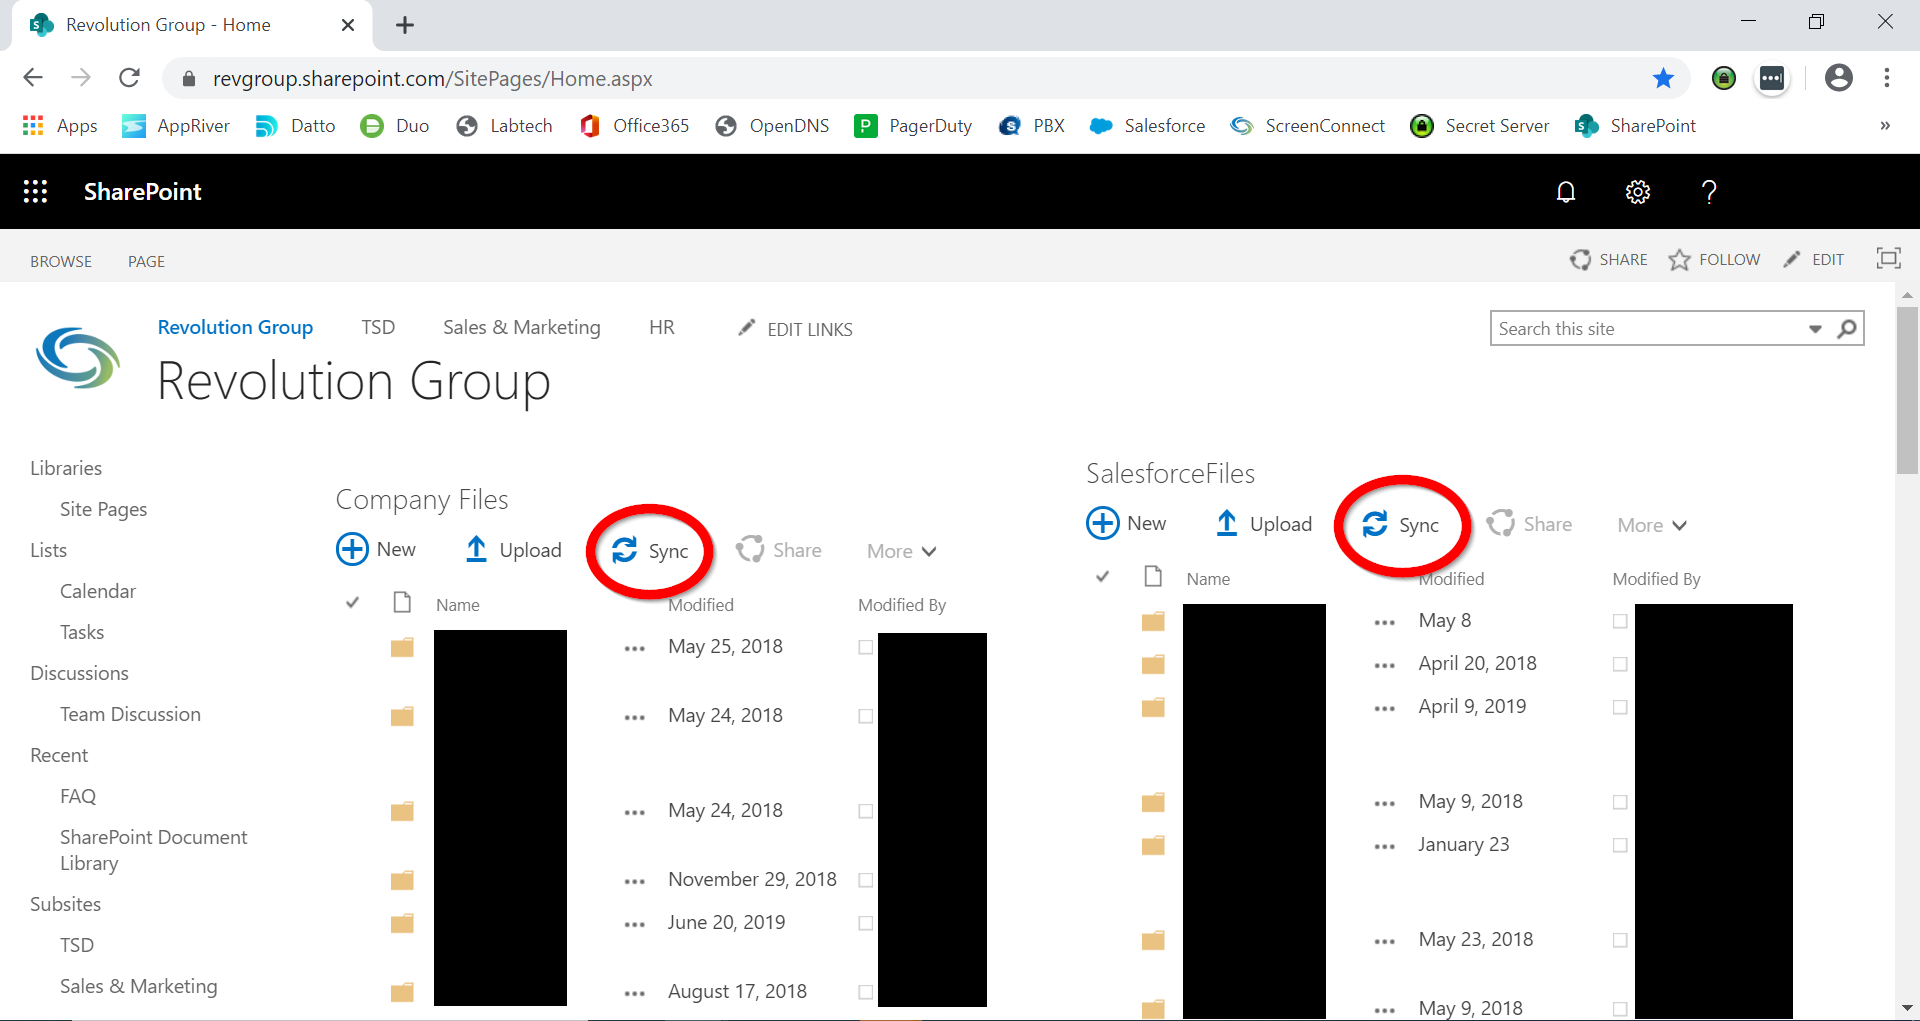Click the SHARE page button
Viewport: 1920px width, 1021px height.
[x=1609, y=259]
